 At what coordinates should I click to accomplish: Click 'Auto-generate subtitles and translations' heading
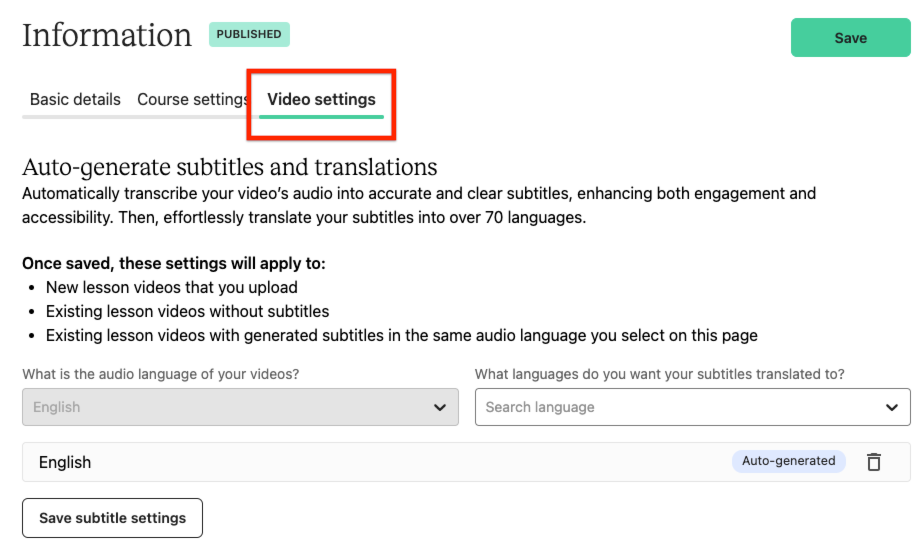click(230, 167)
